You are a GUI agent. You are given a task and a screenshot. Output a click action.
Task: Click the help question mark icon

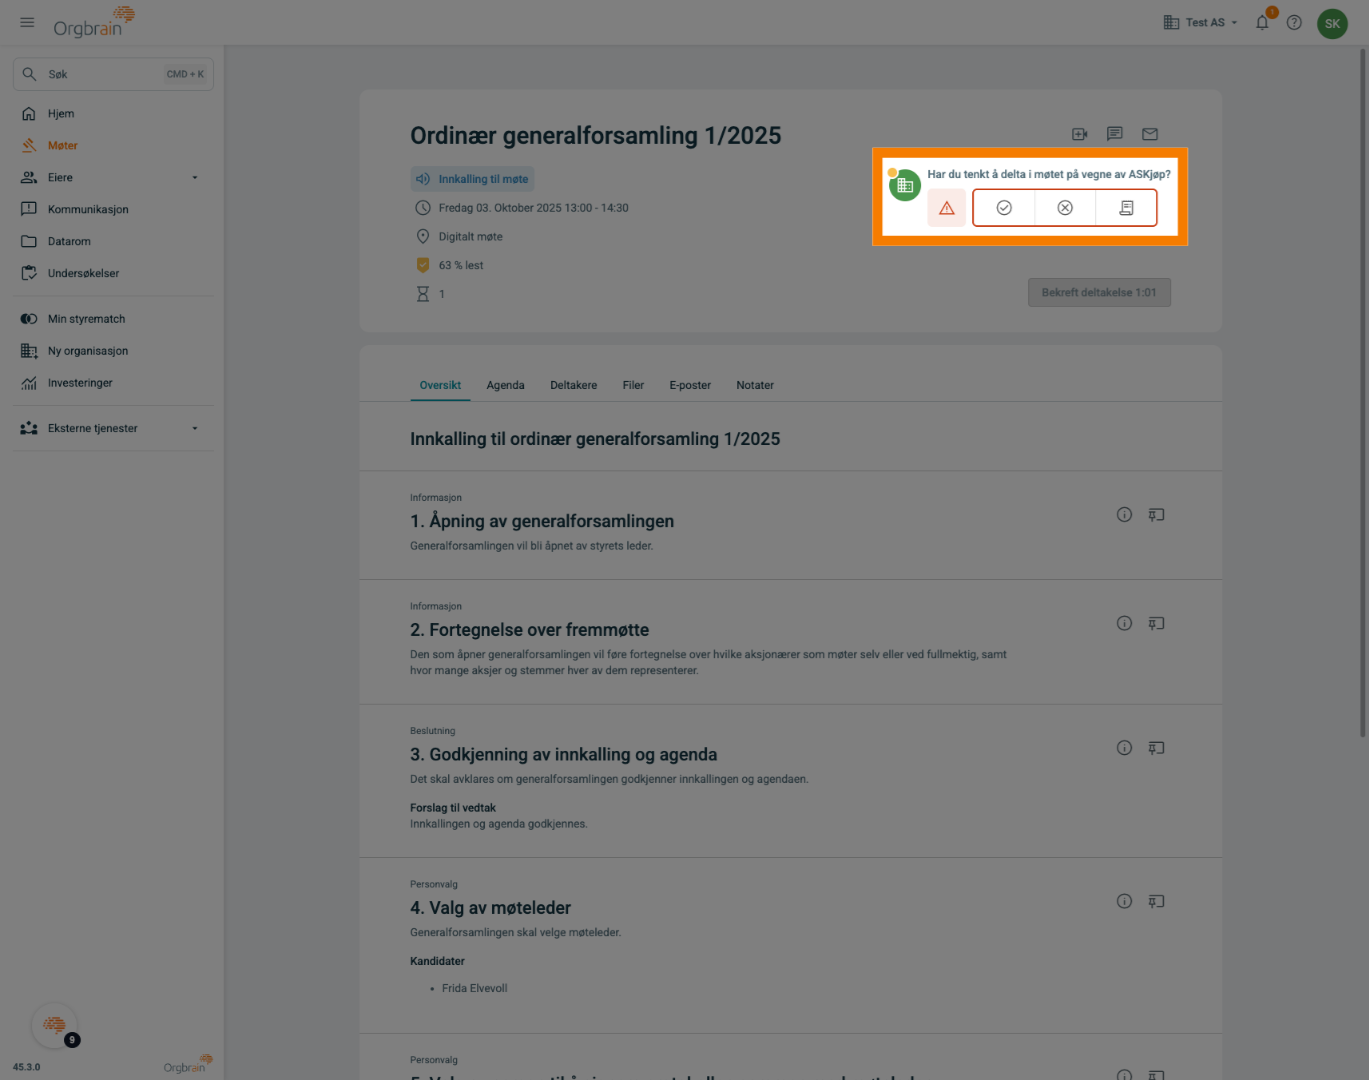(1294, 23)
